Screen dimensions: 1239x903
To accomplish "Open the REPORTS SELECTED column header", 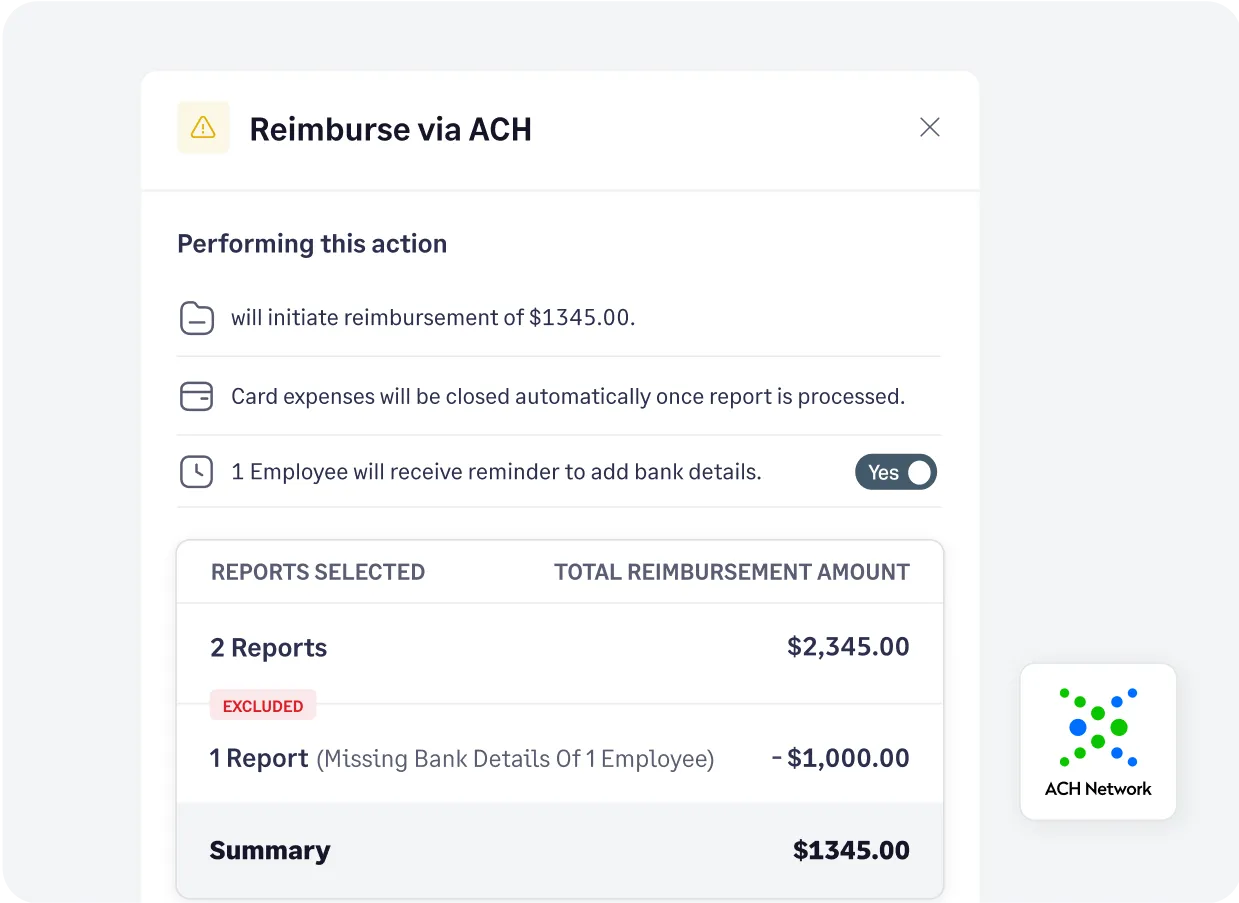I will [x=317, y=571].
